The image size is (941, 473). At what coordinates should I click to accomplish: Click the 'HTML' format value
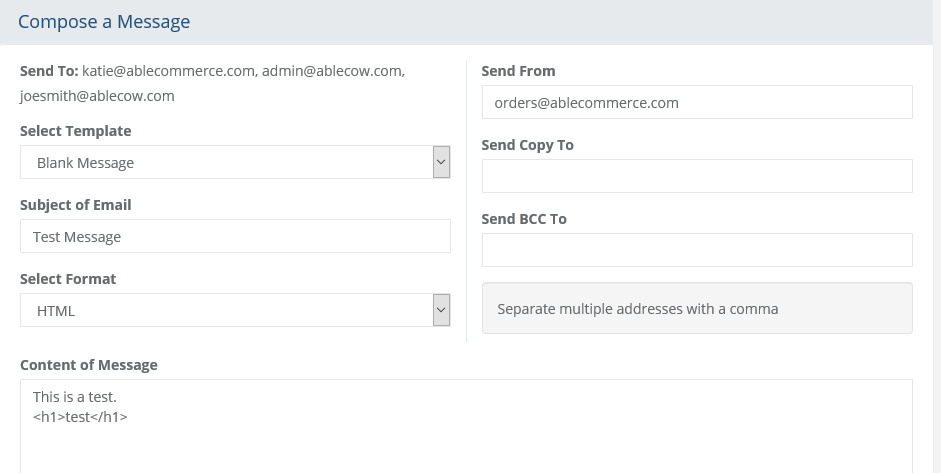(x=56, y=311)
